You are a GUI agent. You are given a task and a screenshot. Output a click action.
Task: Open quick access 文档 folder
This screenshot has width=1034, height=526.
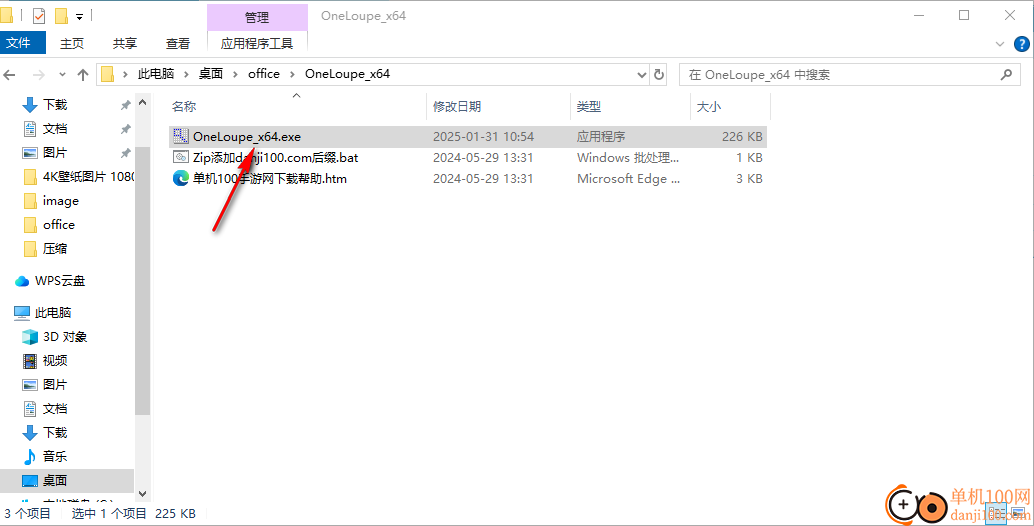tap(55, 129)
